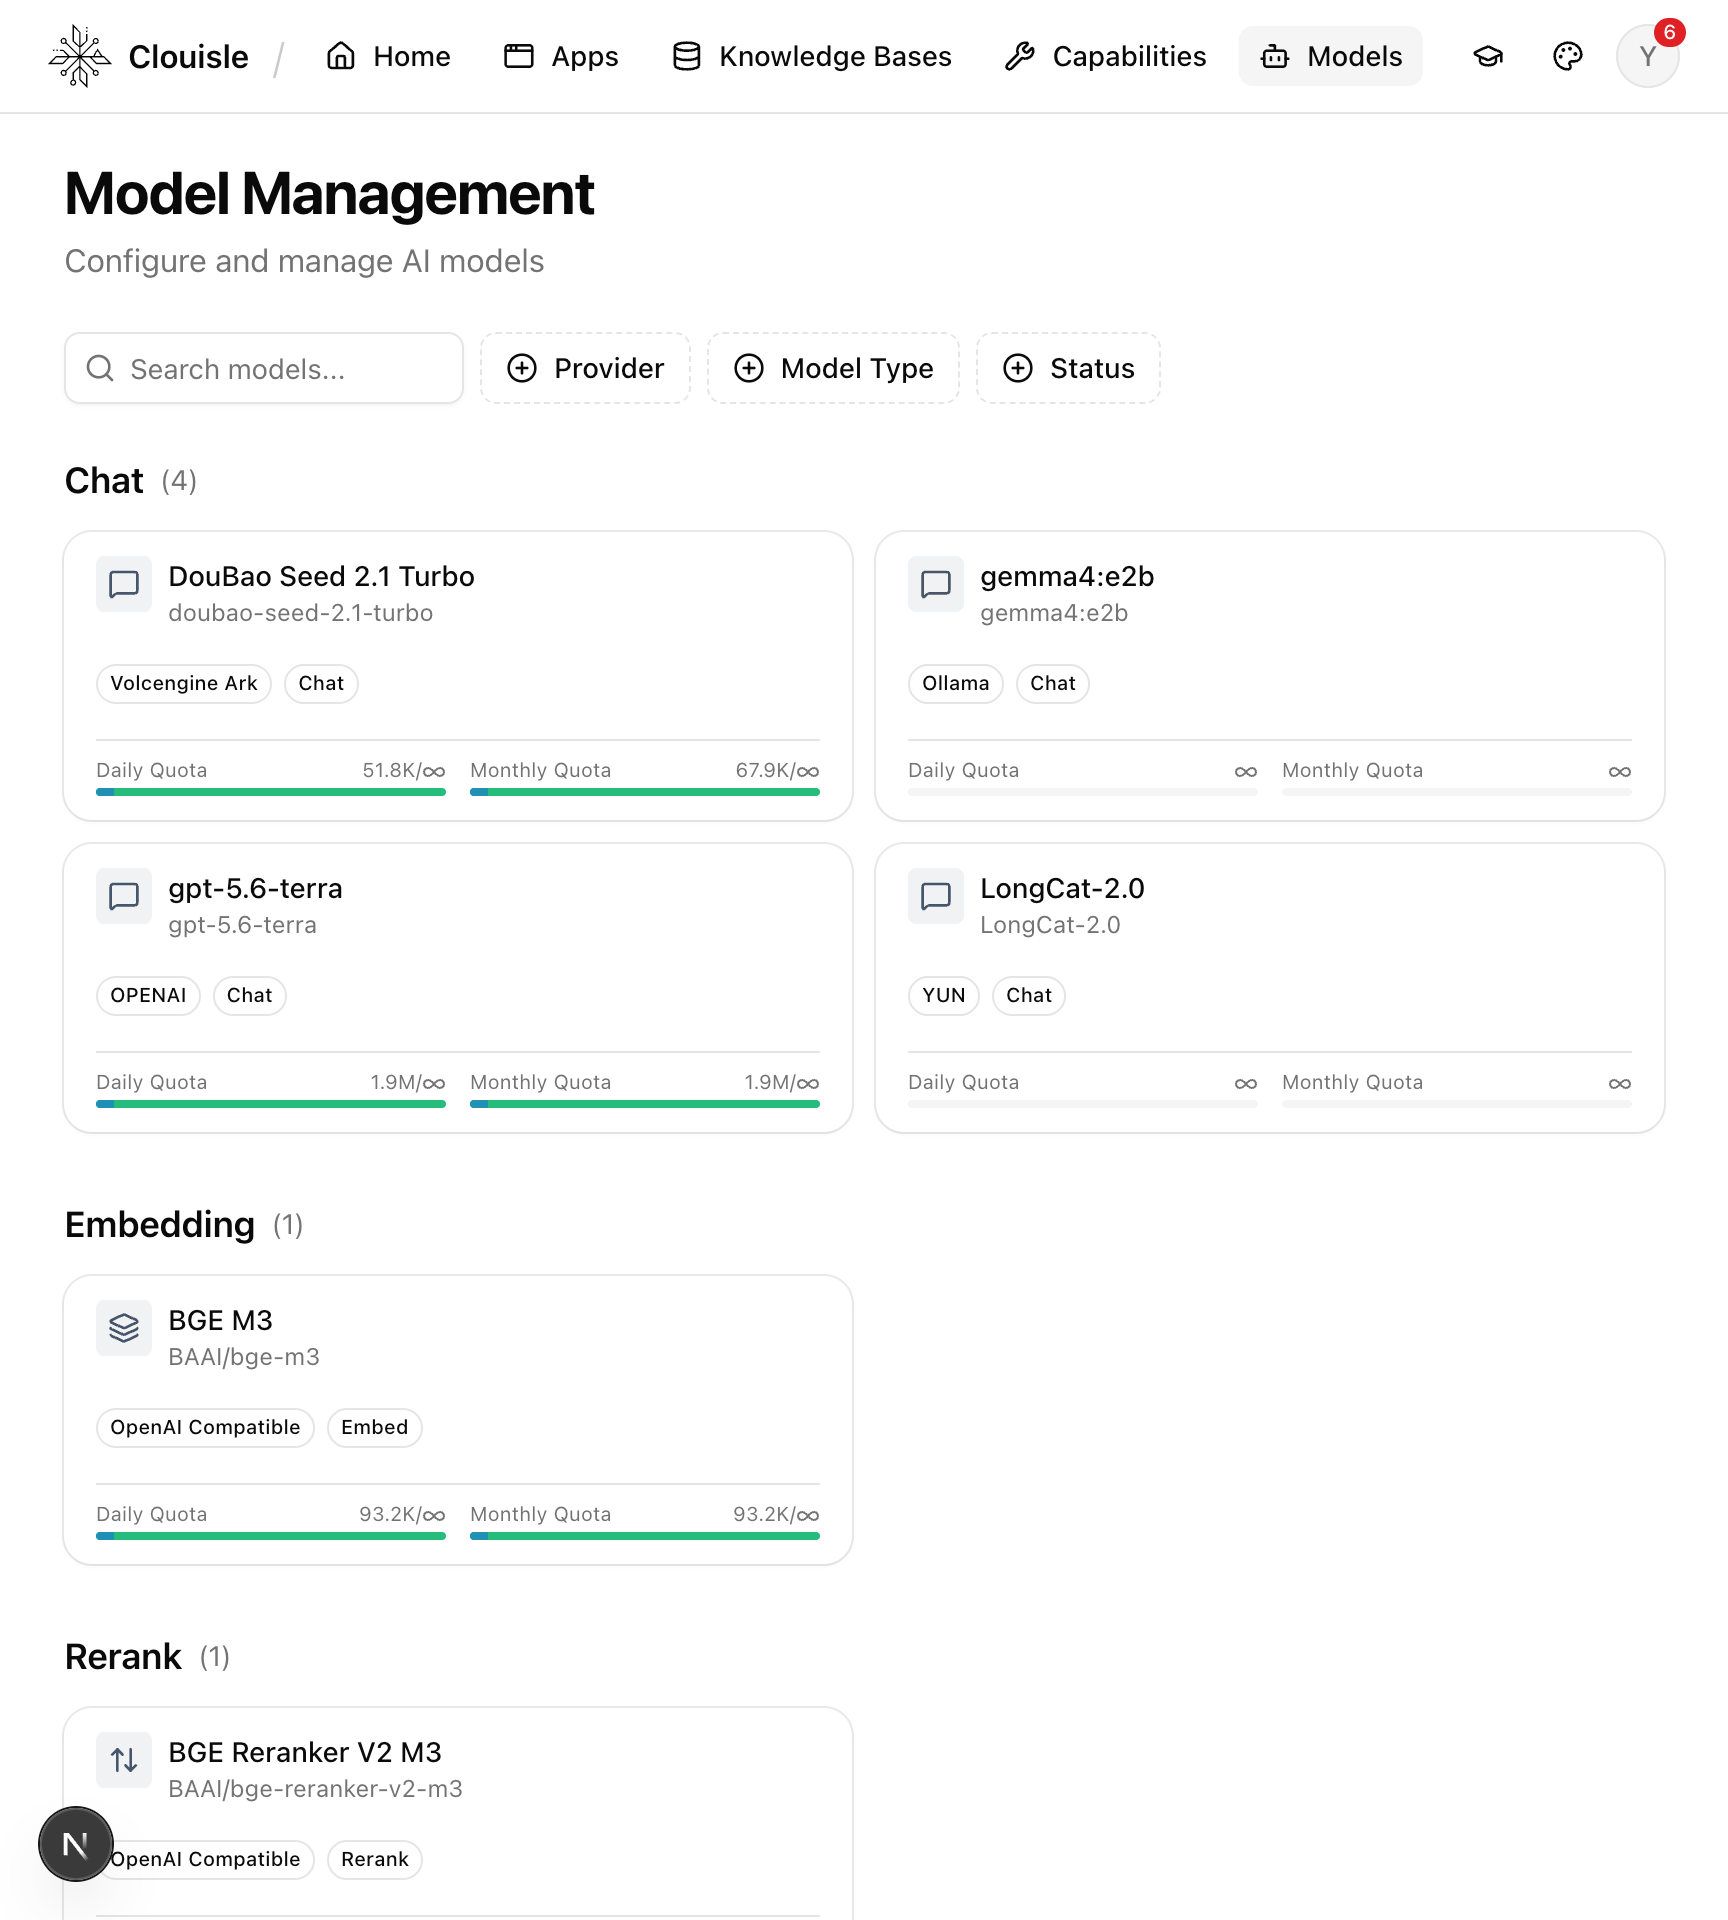Screen dimensions: 1728x1920
Task: Open the LongCat-2.0 model title
Action: (x=1062, y=889)
